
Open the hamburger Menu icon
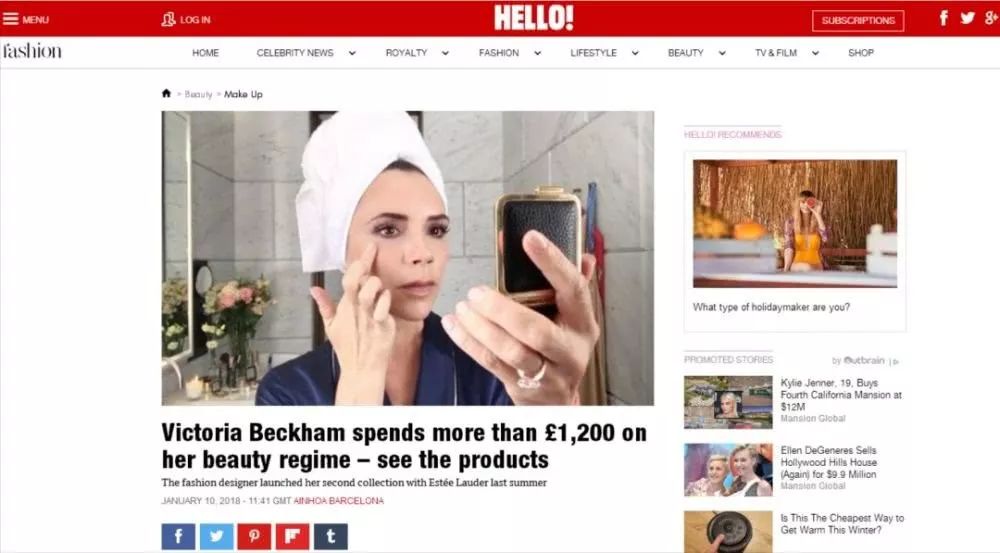pos(11,19)
